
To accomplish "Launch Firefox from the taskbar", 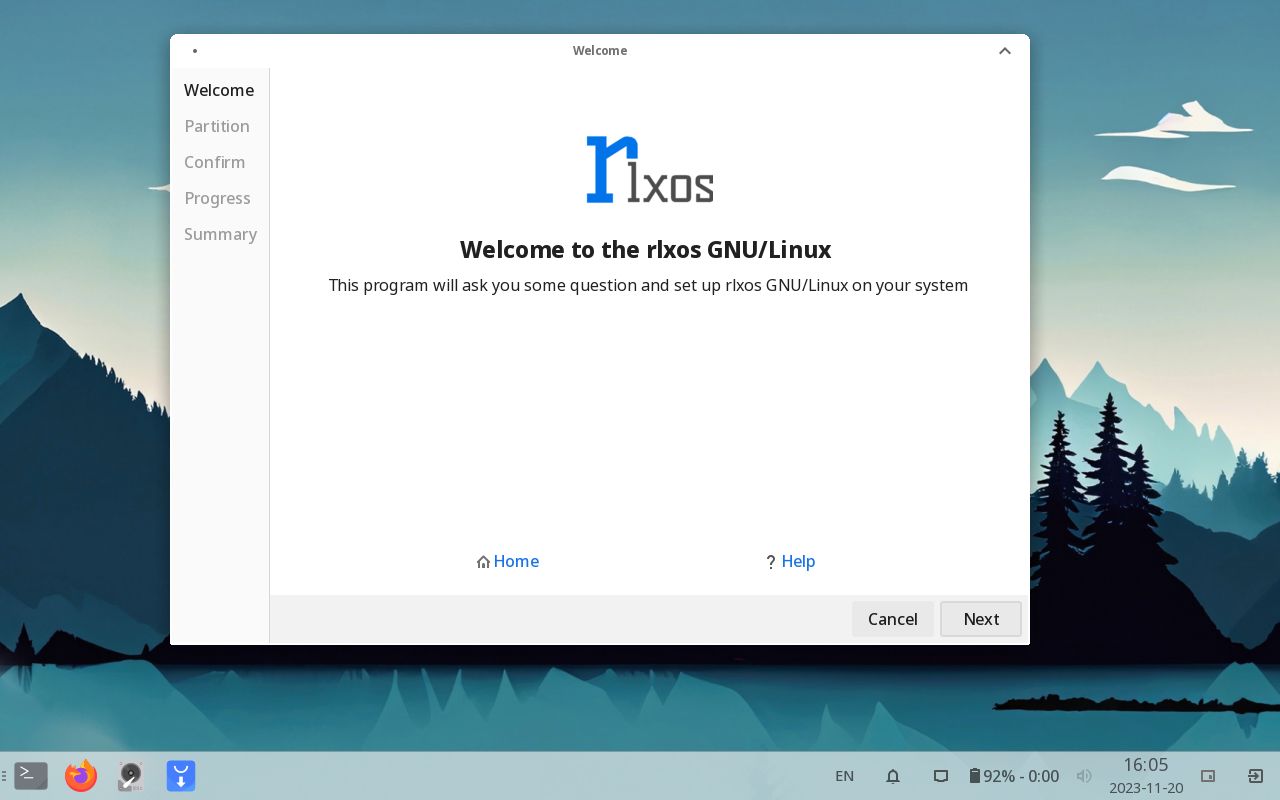I will [x=80, y=775].
